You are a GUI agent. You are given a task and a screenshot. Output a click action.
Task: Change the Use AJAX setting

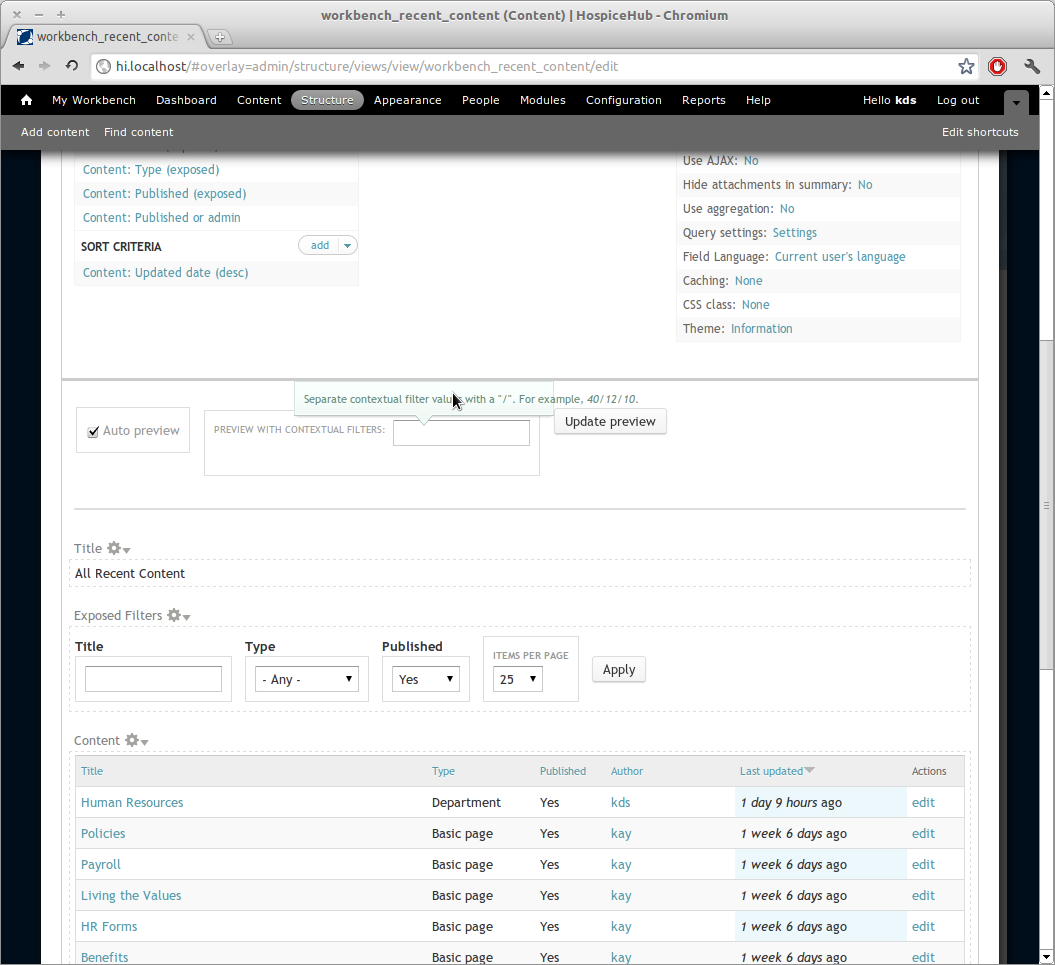point(751,161)
